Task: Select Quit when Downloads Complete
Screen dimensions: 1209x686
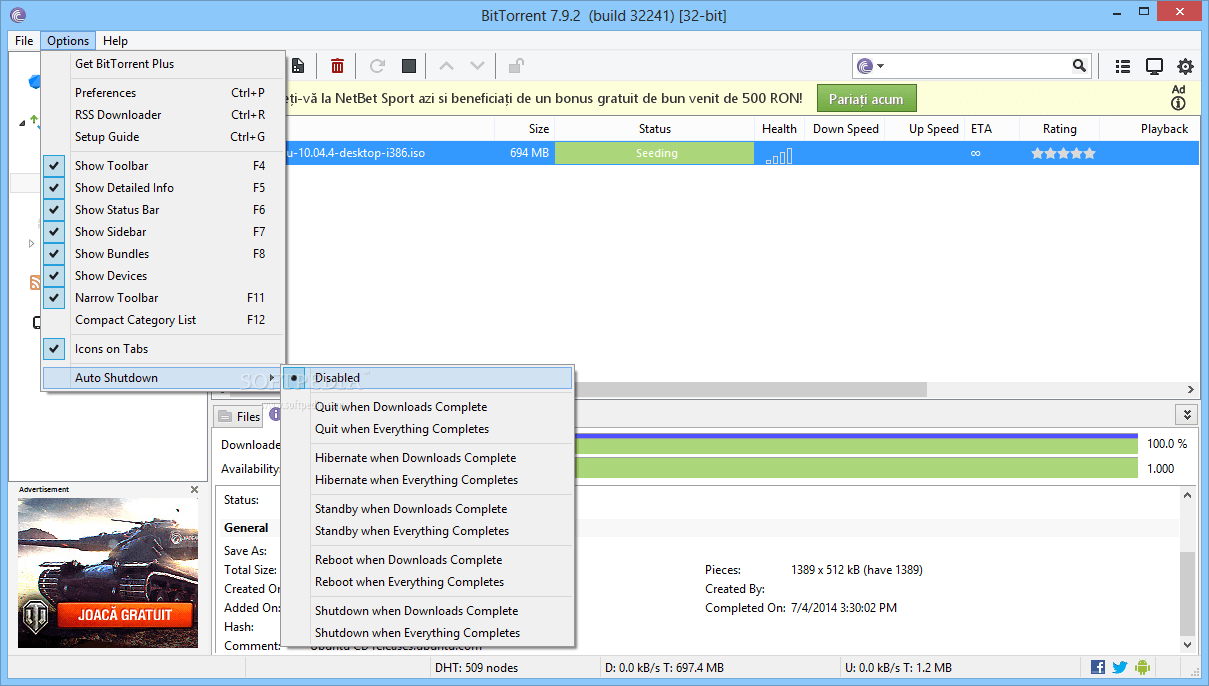Action: [x=428, y=407]
